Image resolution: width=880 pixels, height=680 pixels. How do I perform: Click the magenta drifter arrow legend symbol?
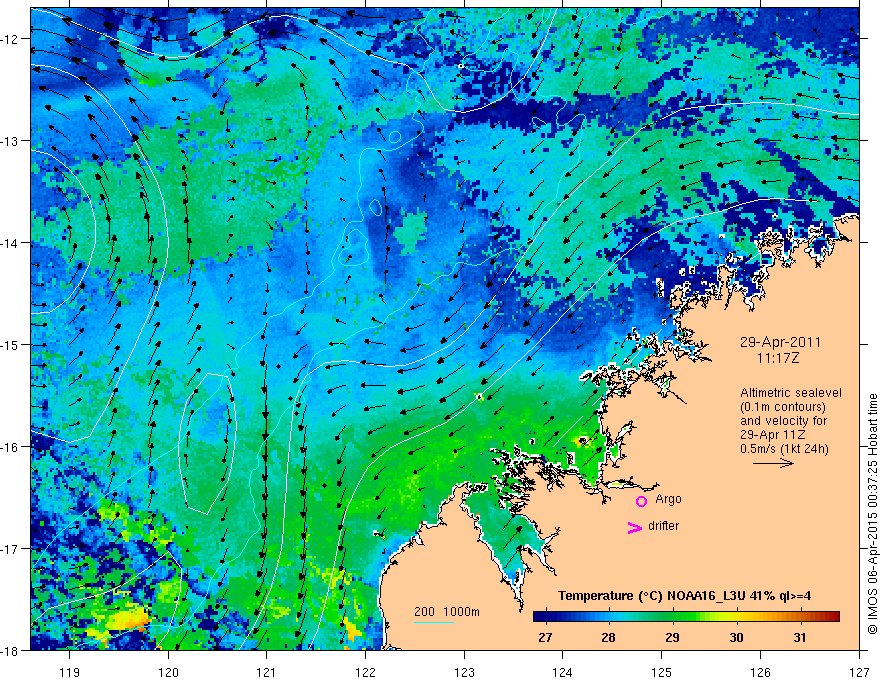(635, 527)
